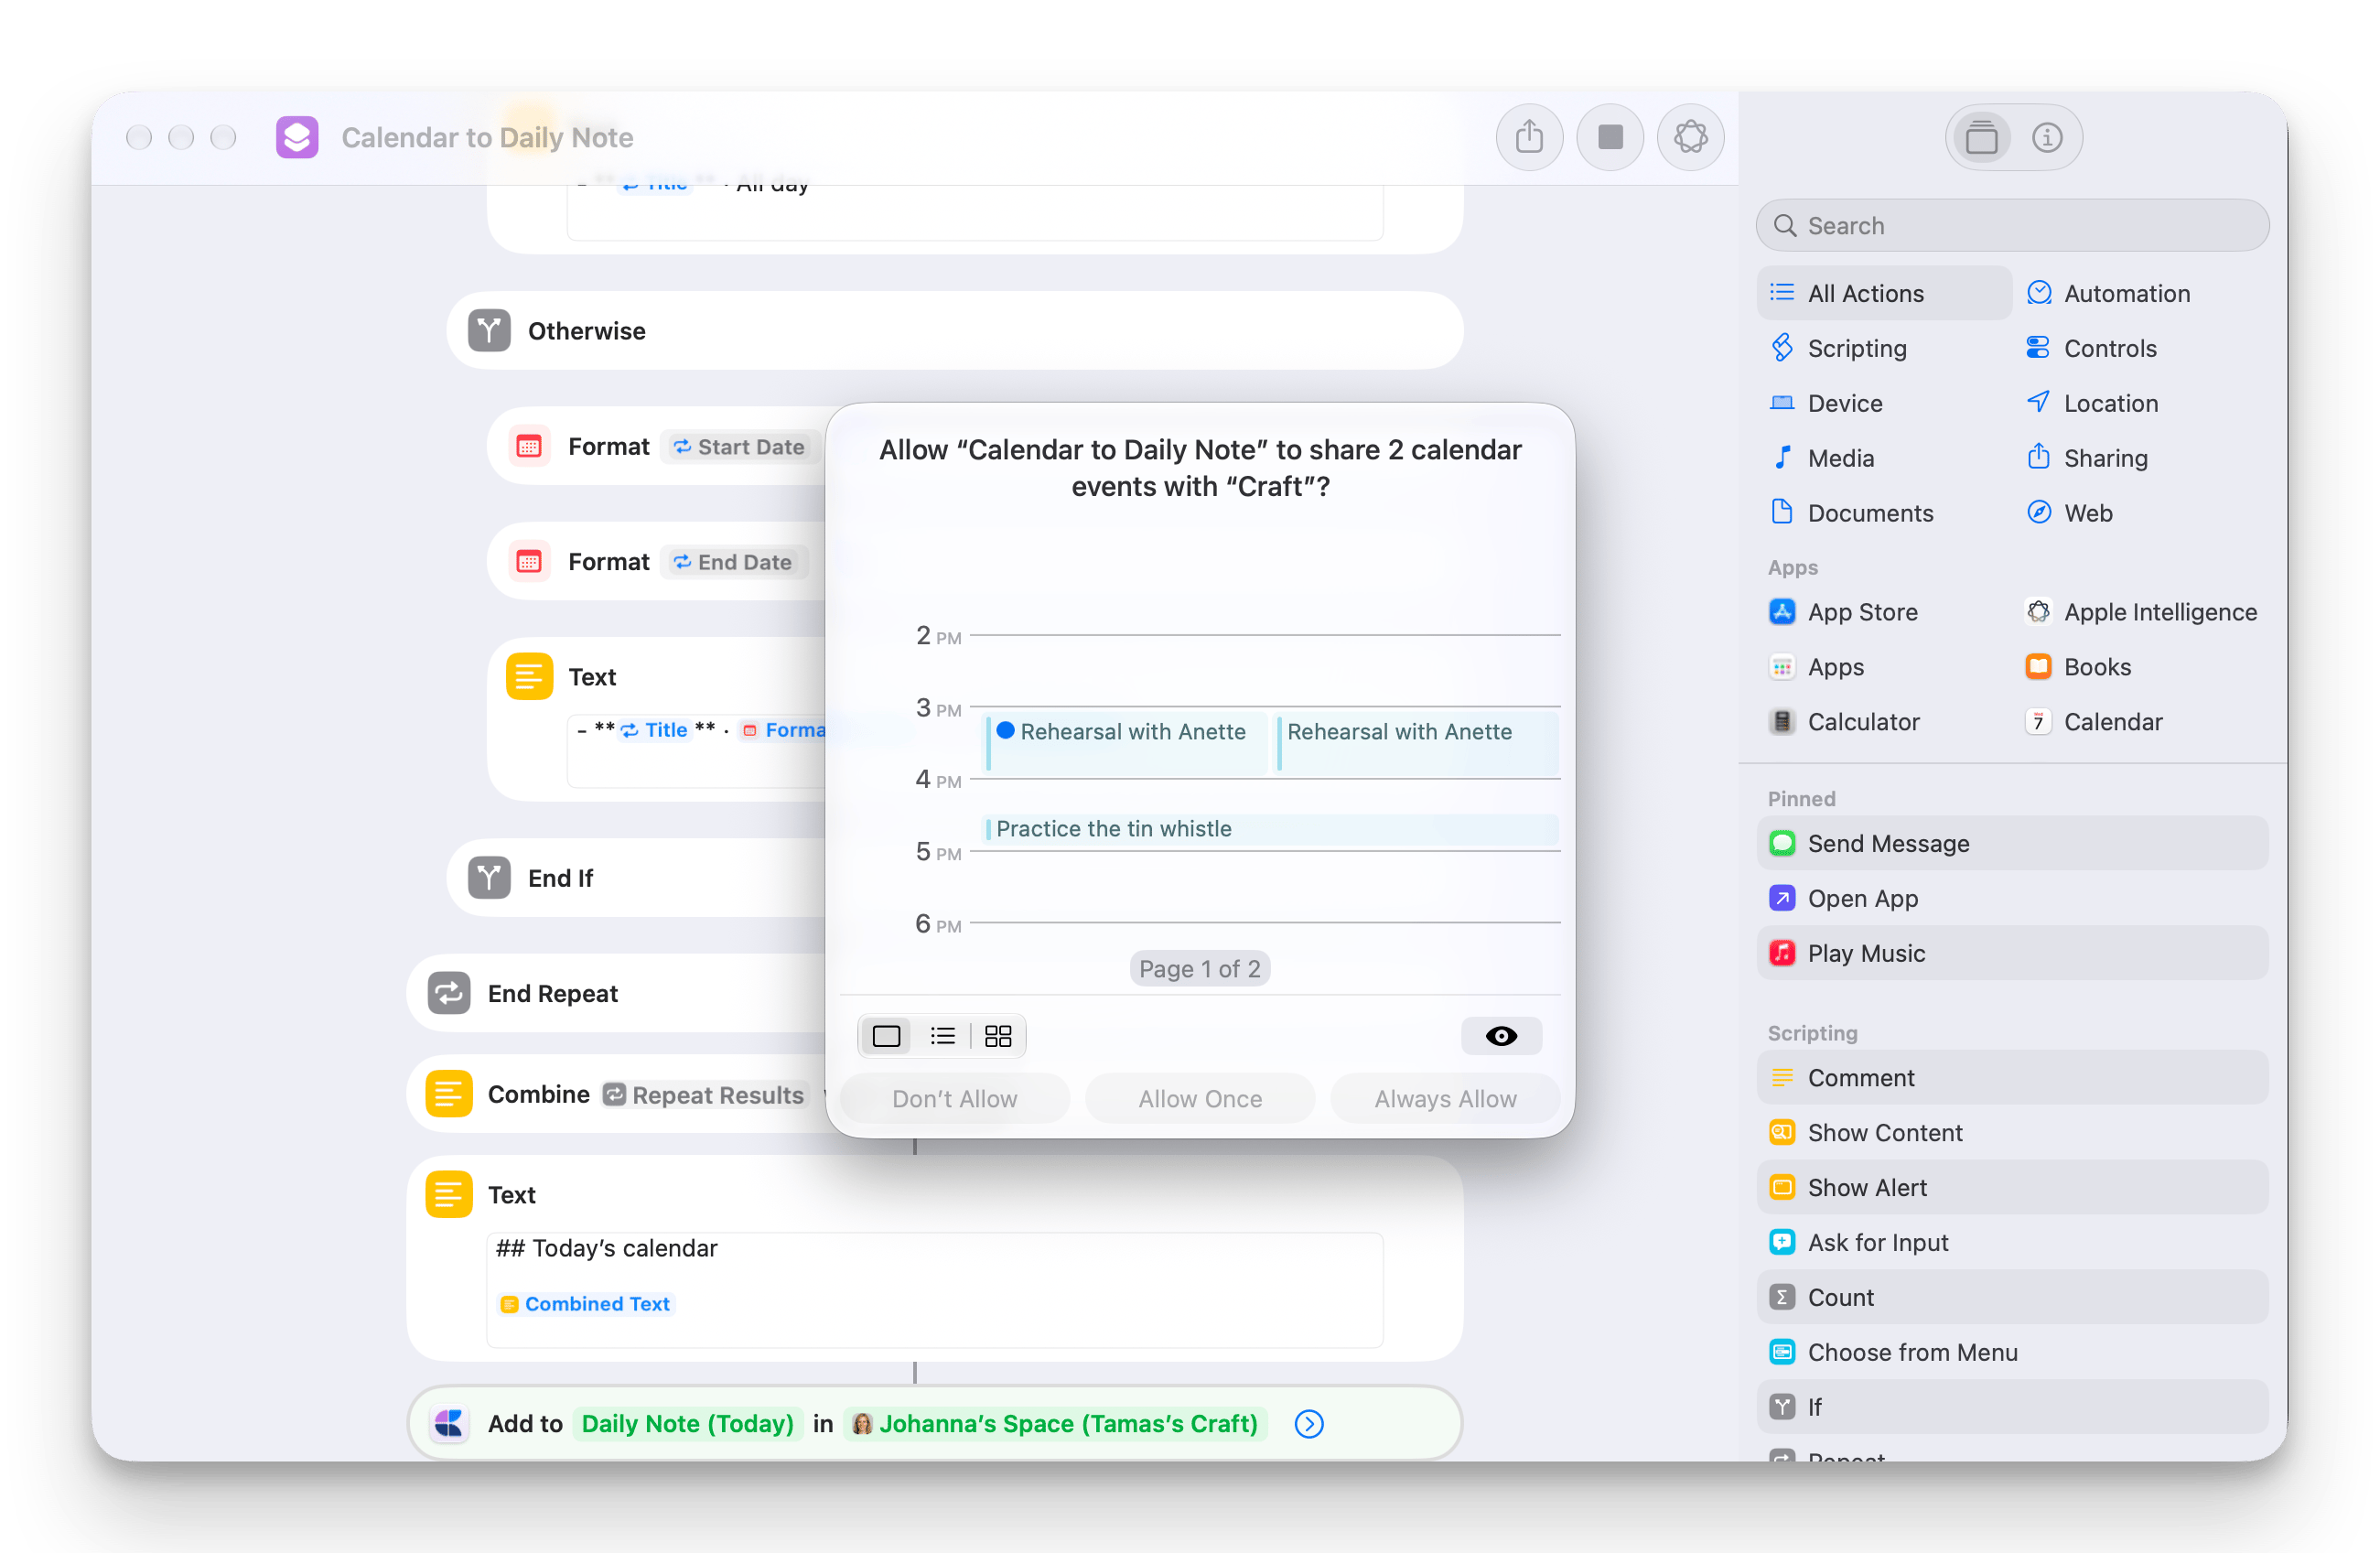Open the Controls category

(x=2091, y=348)
